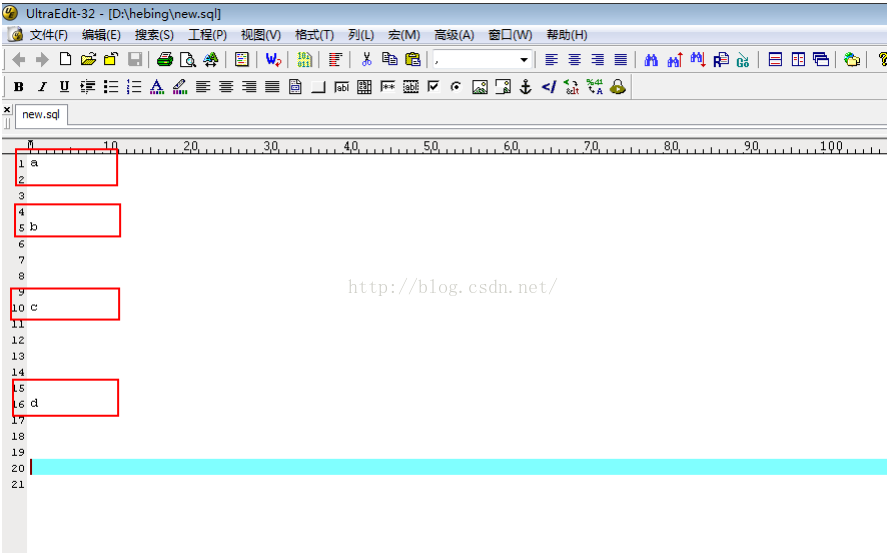This screenshot has height=553, width=887.
Task: Open the 视图(V) menu
Action: [261, 35]
